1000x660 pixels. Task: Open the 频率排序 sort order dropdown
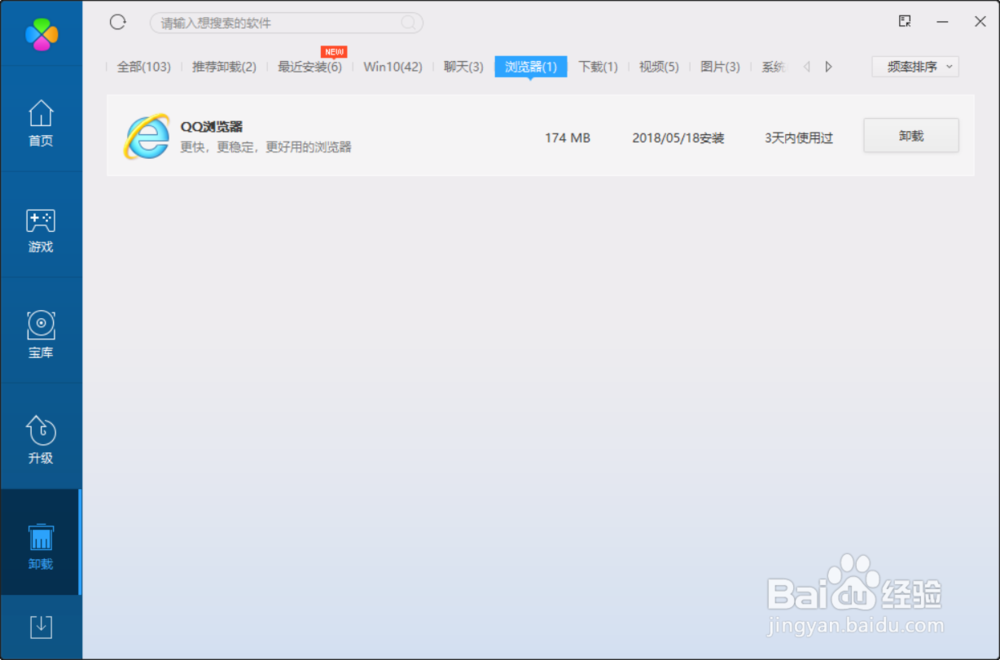[913, 66]
